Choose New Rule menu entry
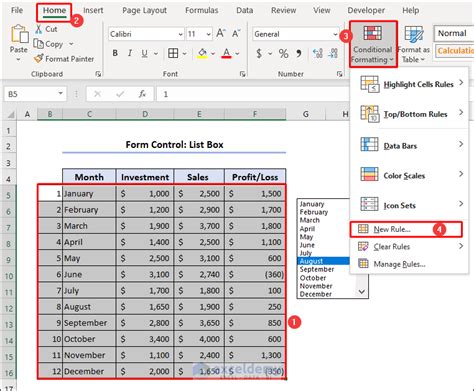 pyautogui.click(x=406, y=229)
